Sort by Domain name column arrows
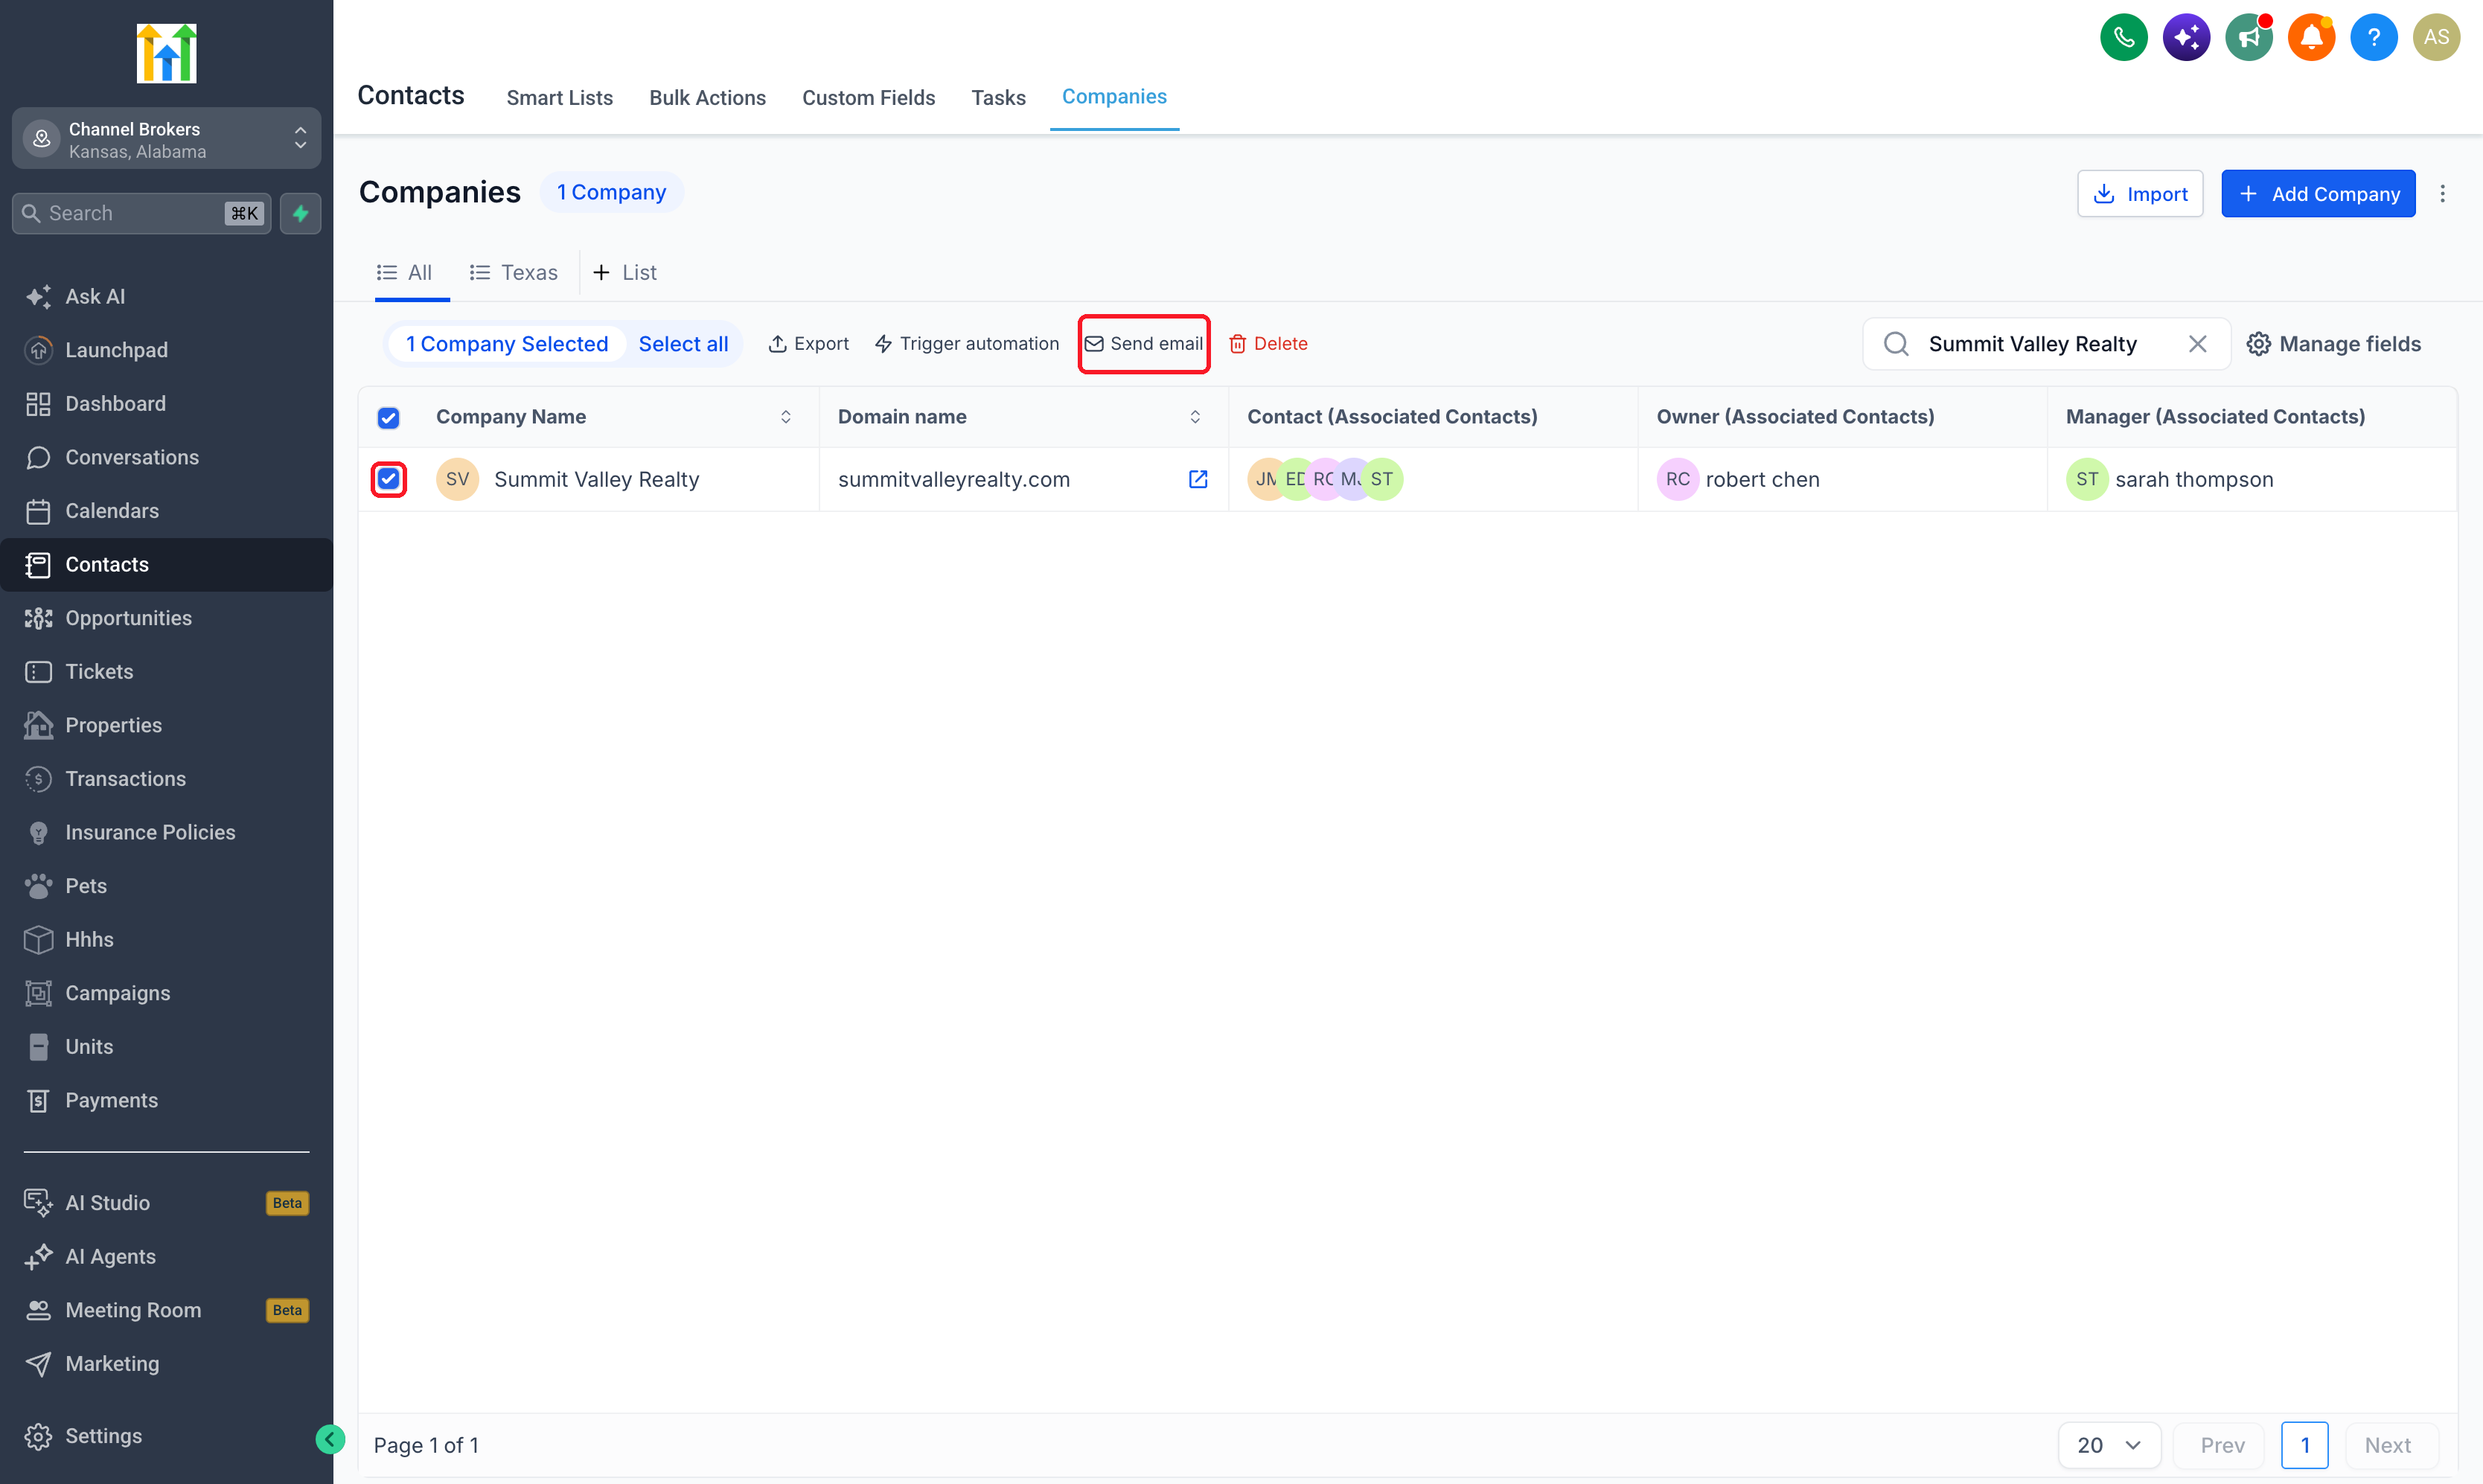2483x1484 pixels. tap(1194, 417)
